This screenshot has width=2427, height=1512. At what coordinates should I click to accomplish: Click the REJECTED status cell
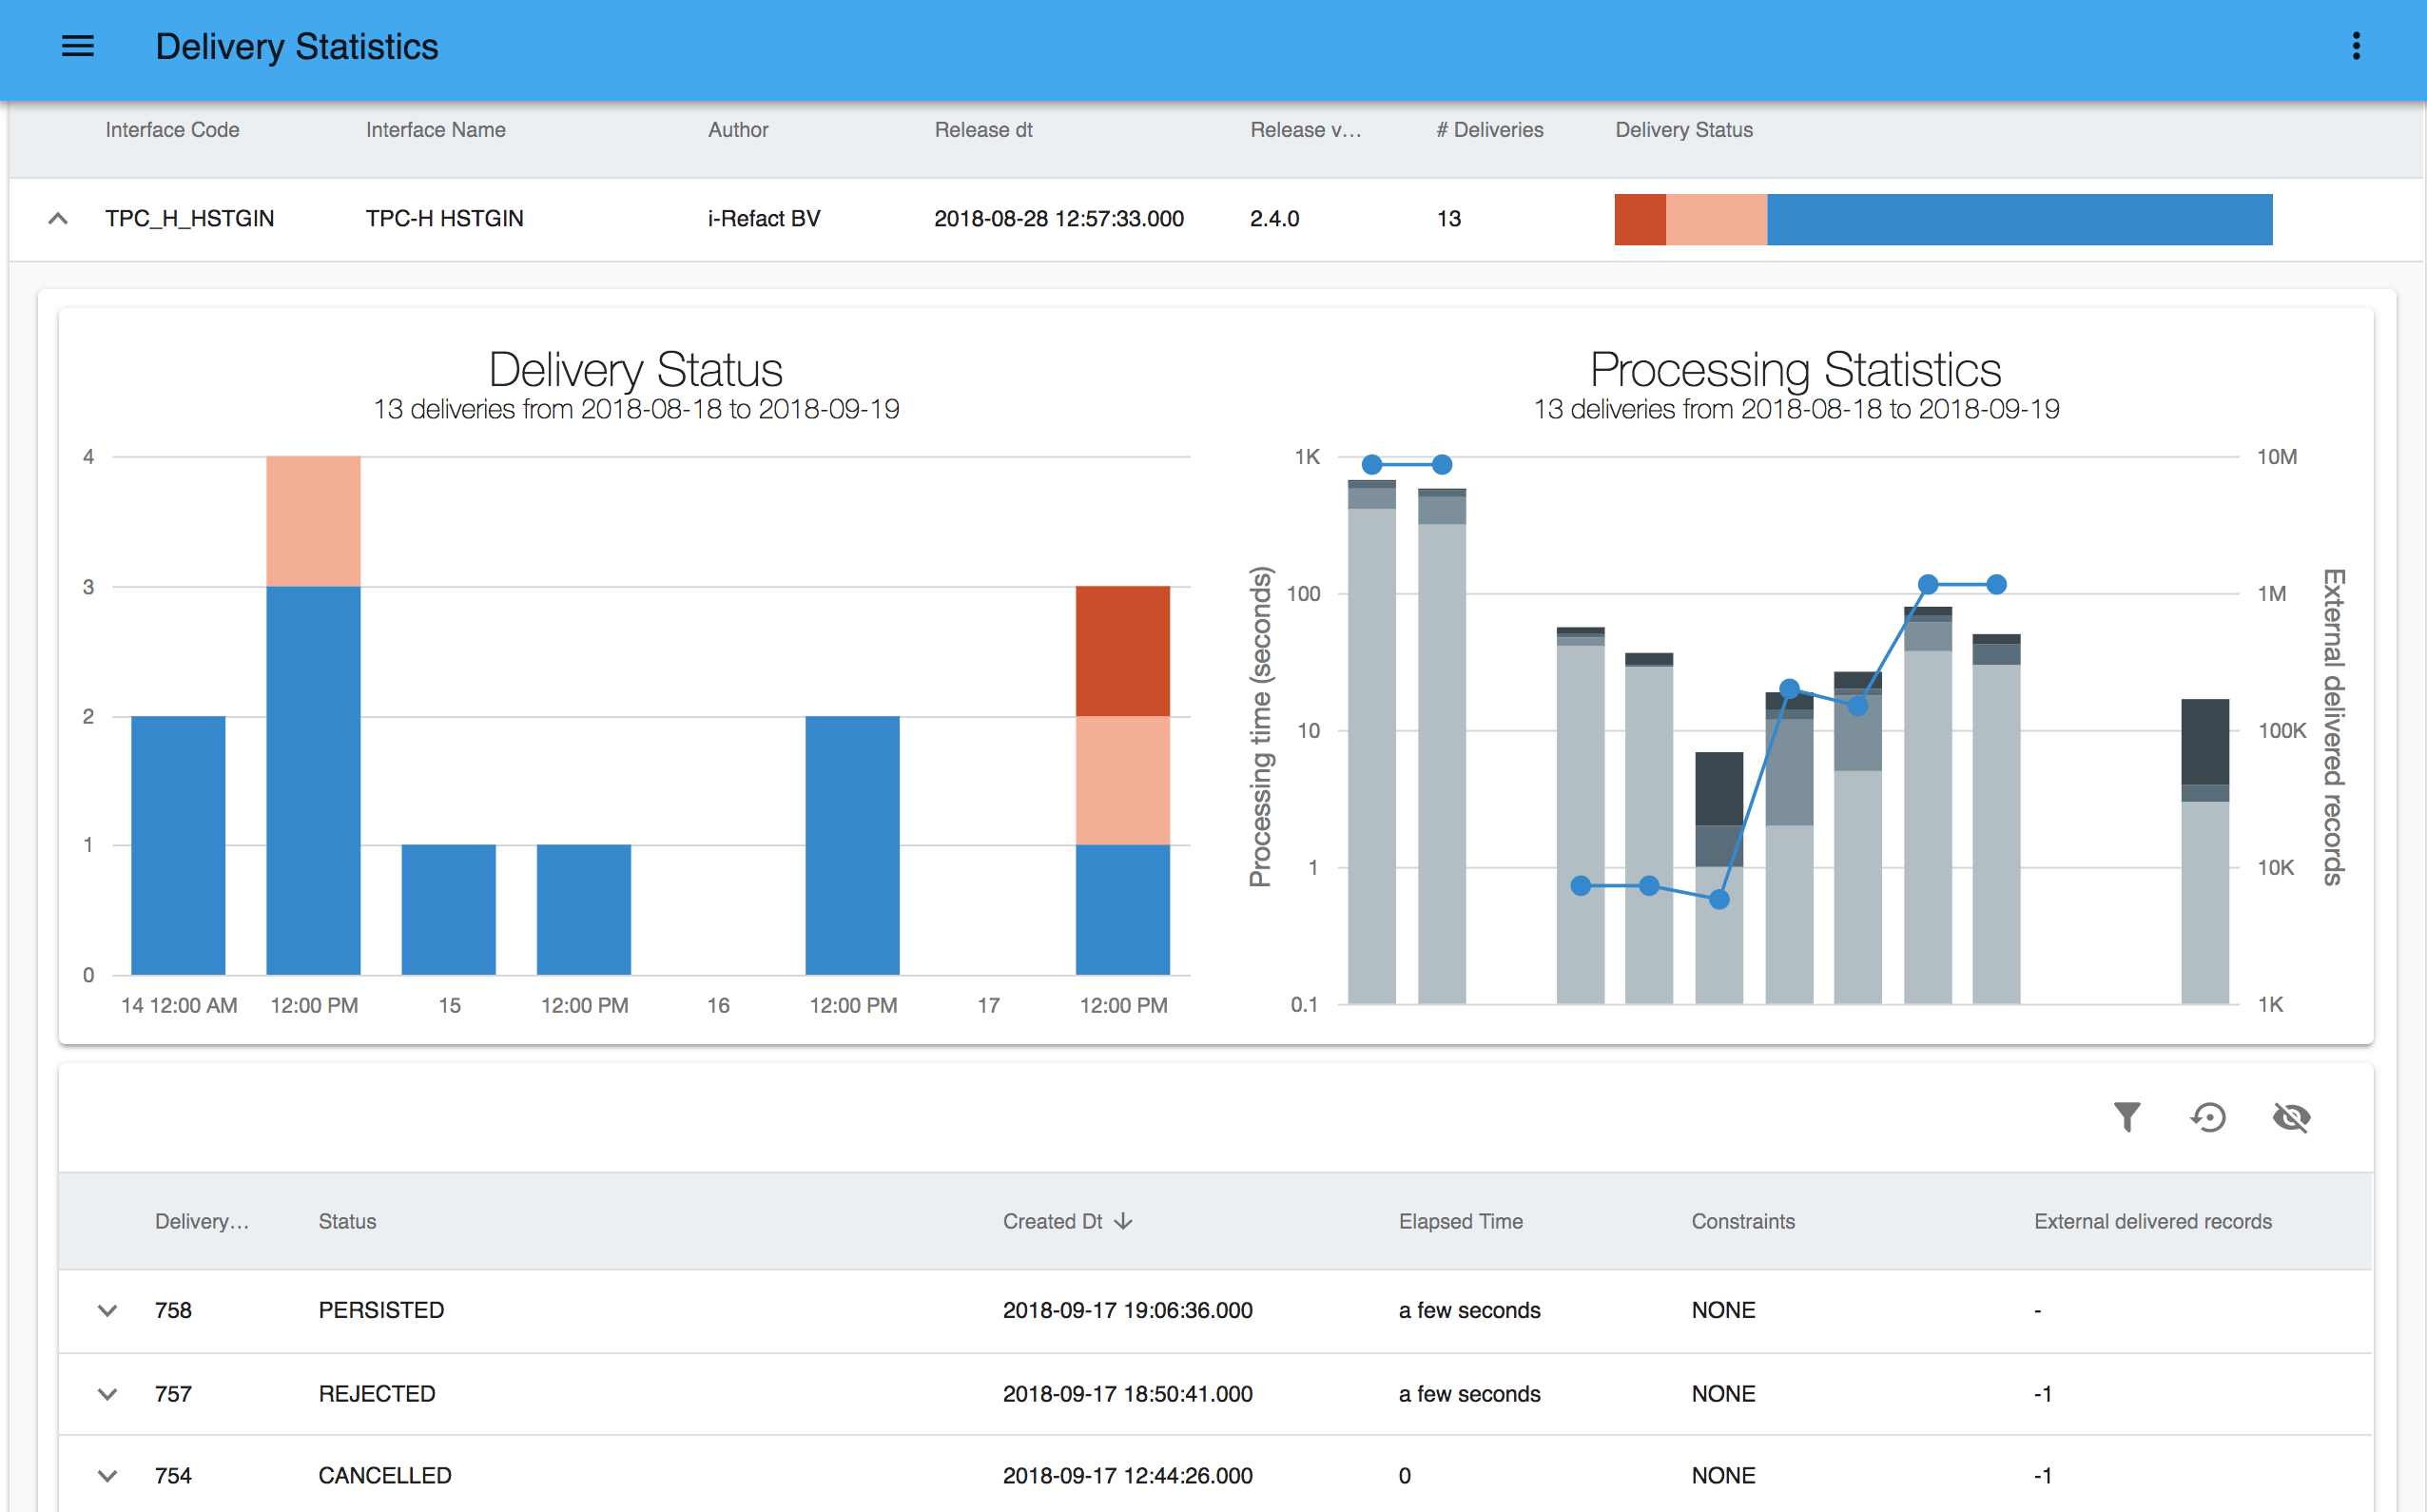(377, 1394)
